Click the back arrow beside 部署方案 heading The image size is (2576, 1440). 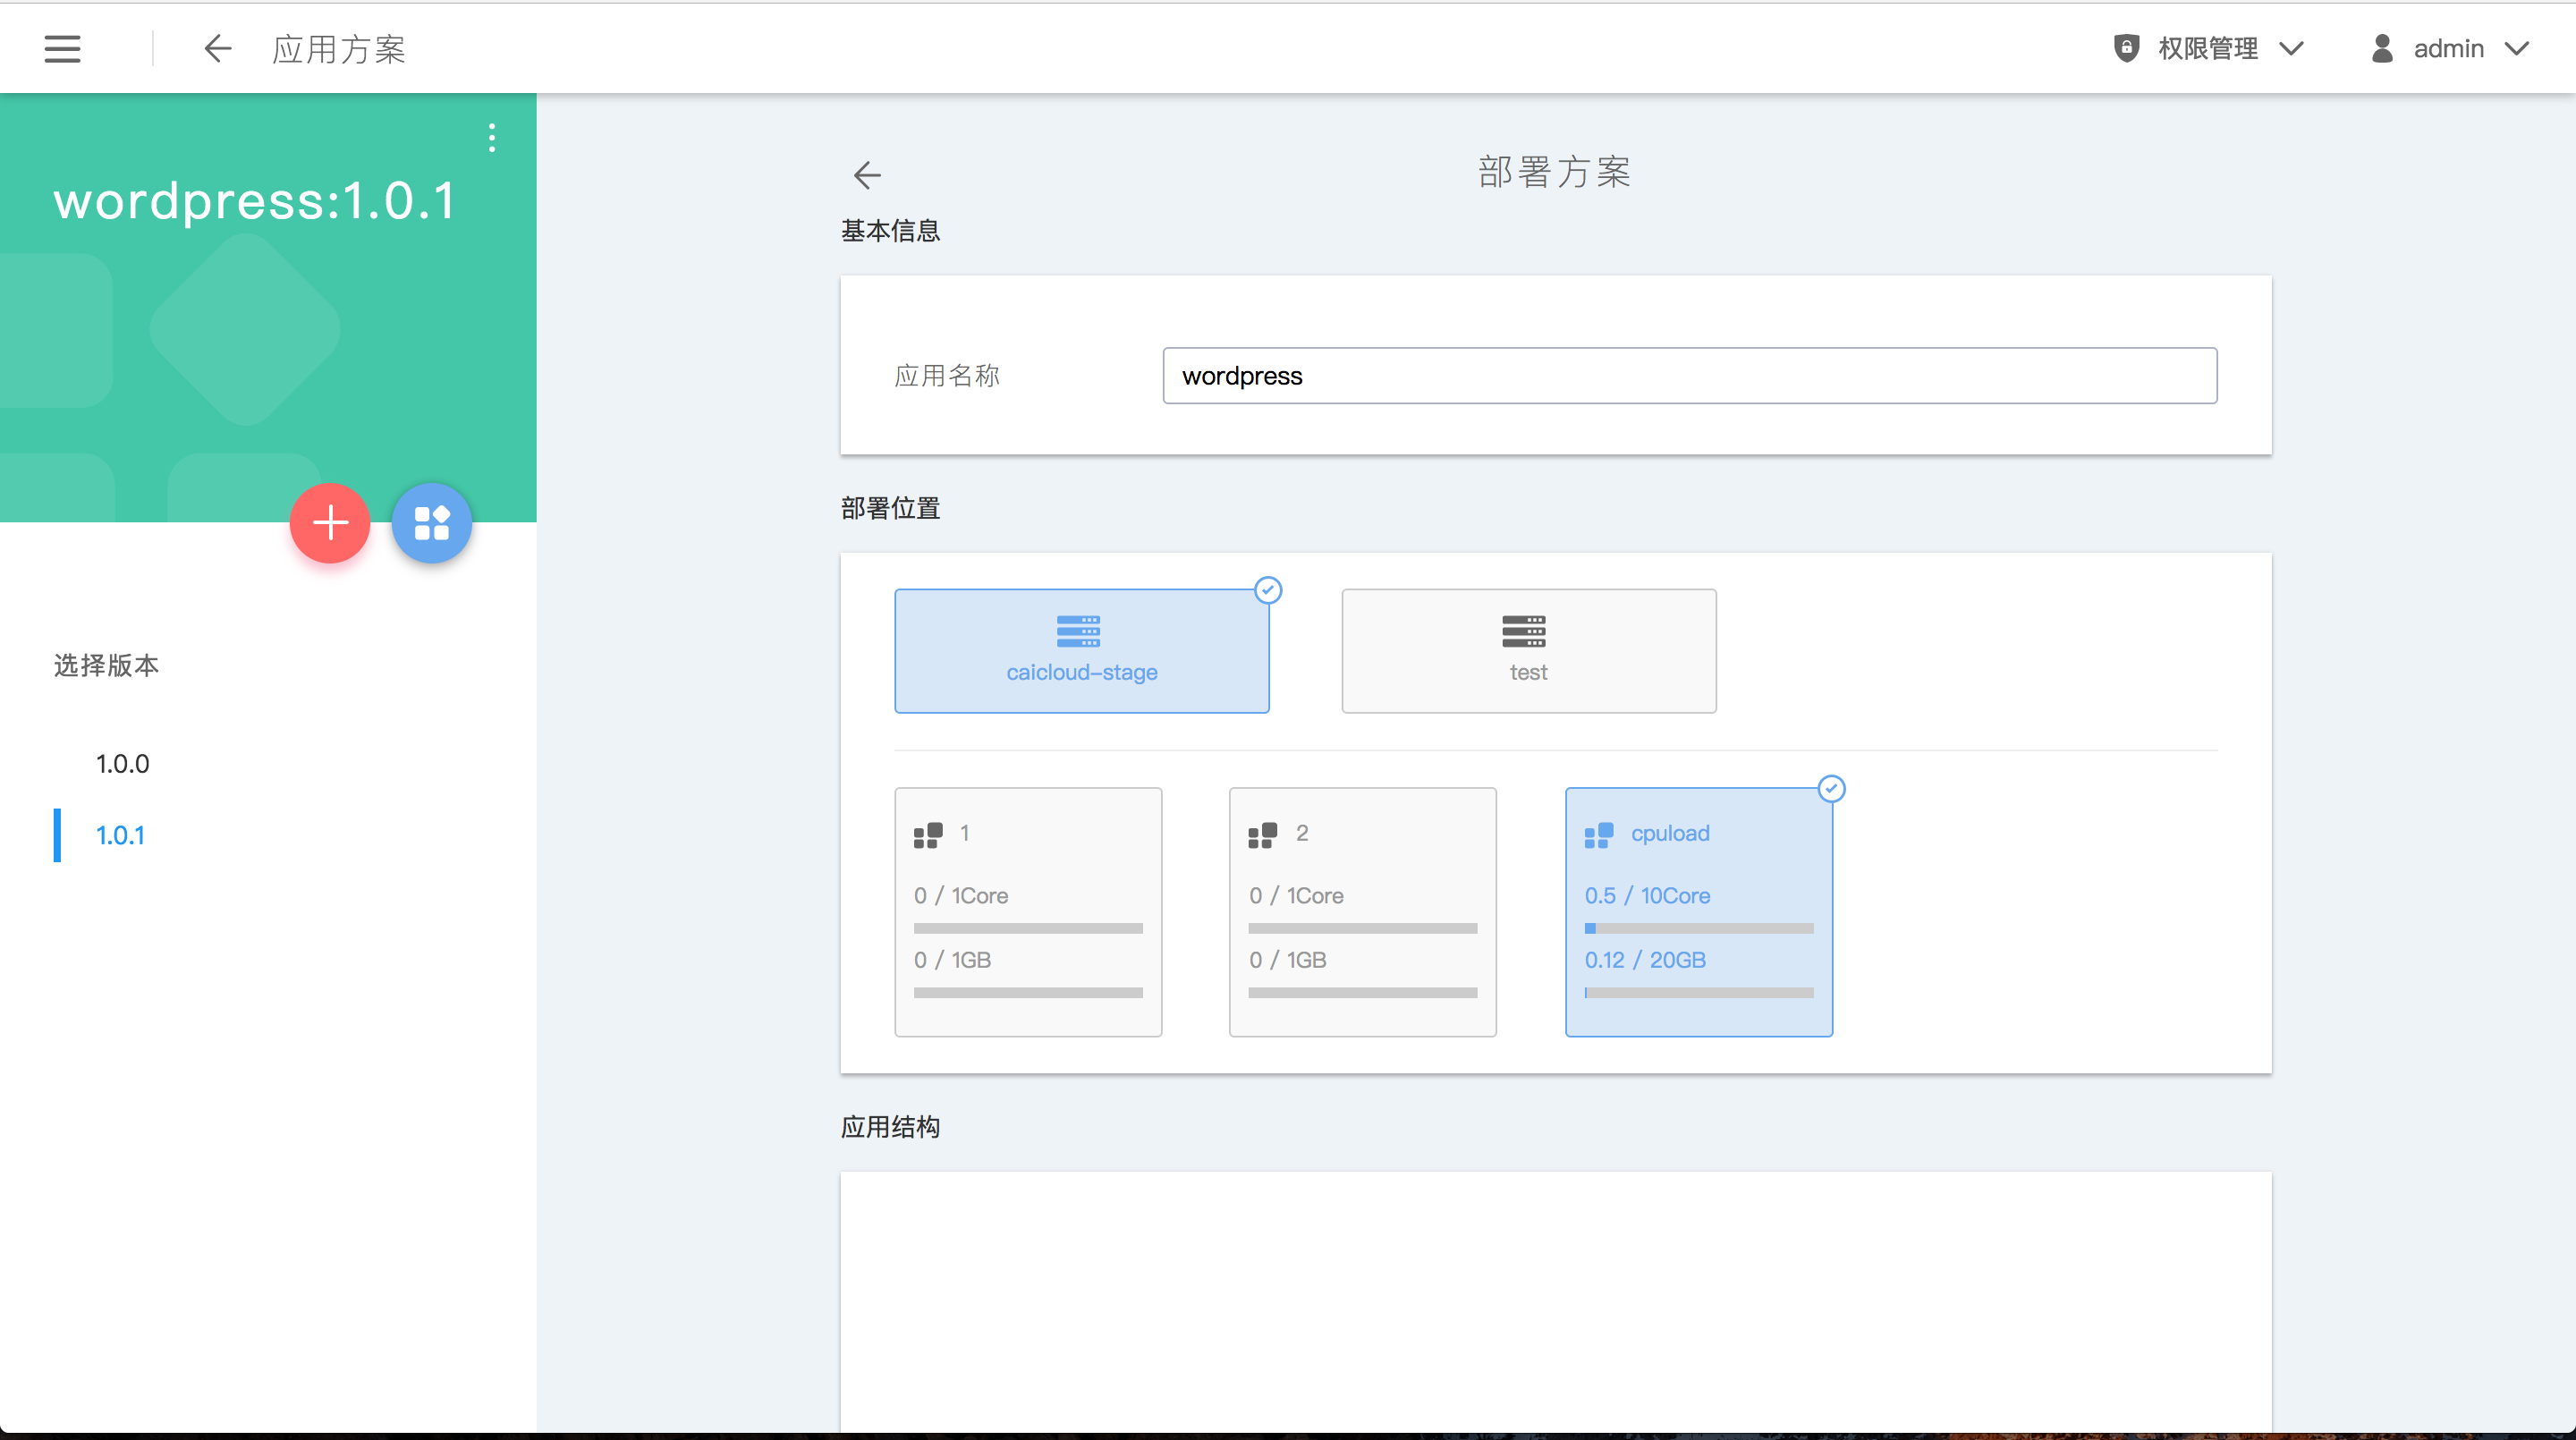pyautogui.click(x=867, y=175)
